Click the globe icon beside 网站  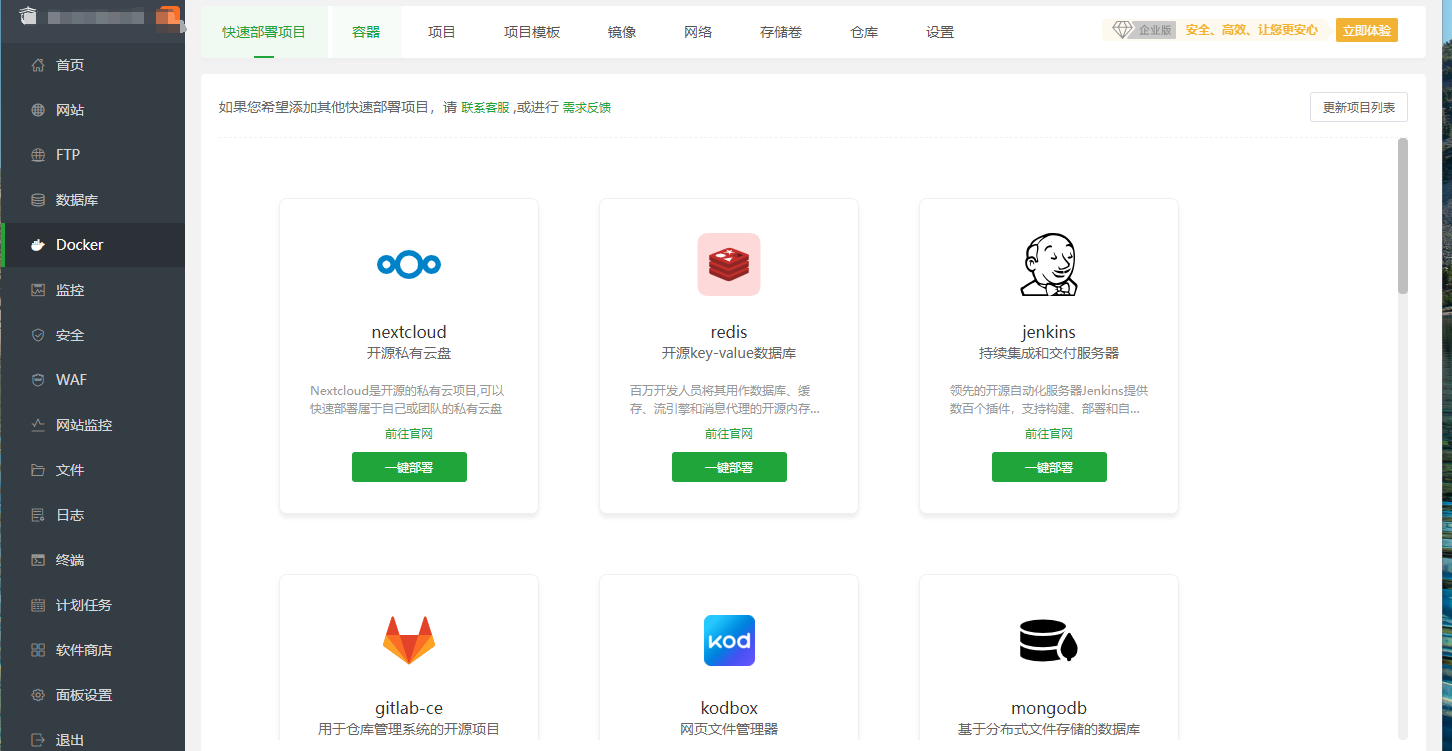click(38, 110)
